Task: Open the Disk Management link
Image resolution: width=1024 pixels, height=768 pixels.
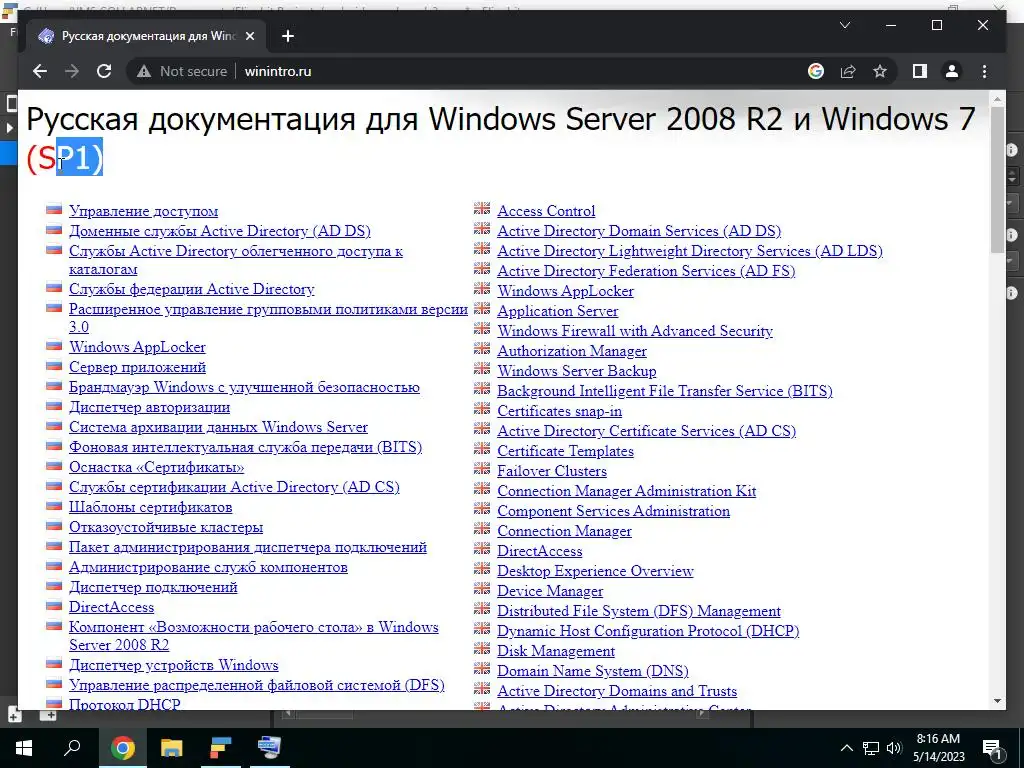Action: point(556,652)
